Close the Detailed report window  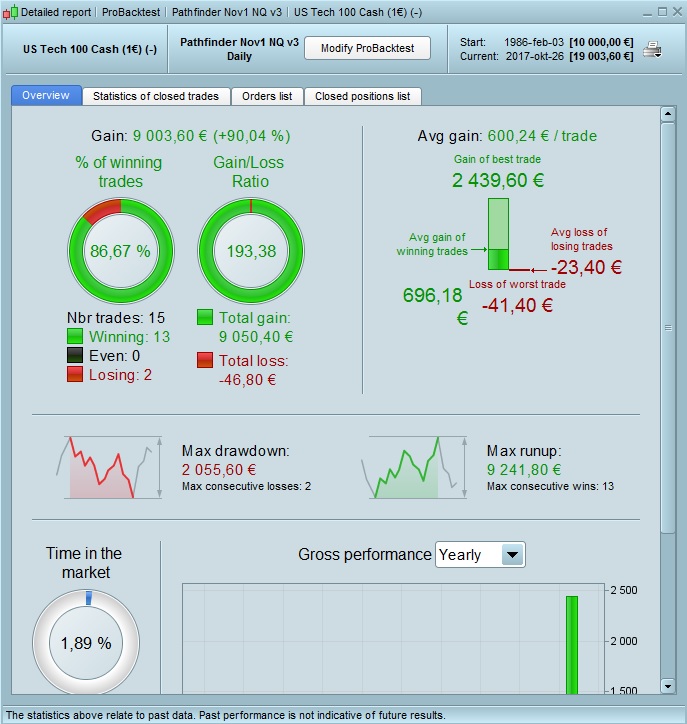tap(677, 12)
